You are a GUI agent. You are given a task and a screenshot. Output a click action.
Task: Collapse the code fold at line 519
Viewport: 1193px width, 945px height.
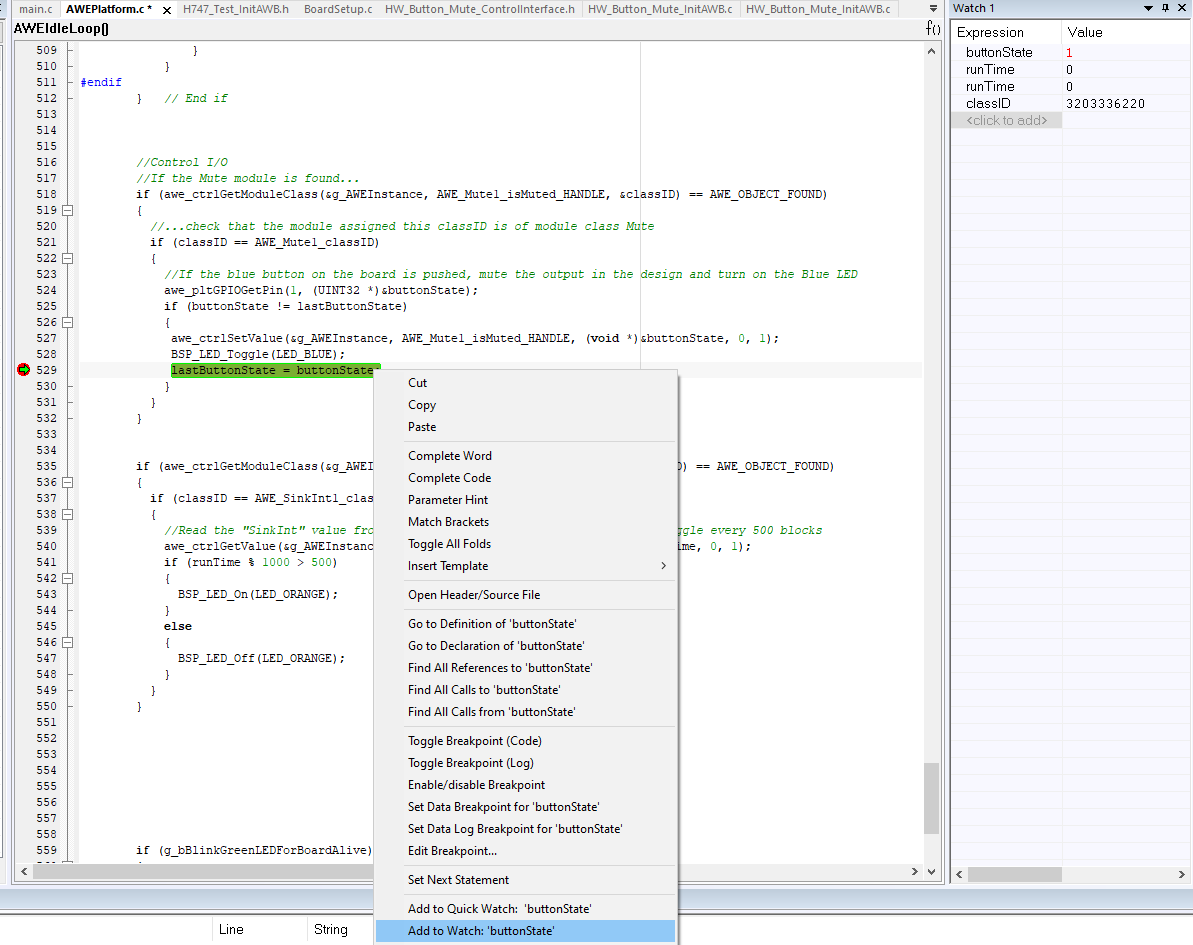pos(68,210)
